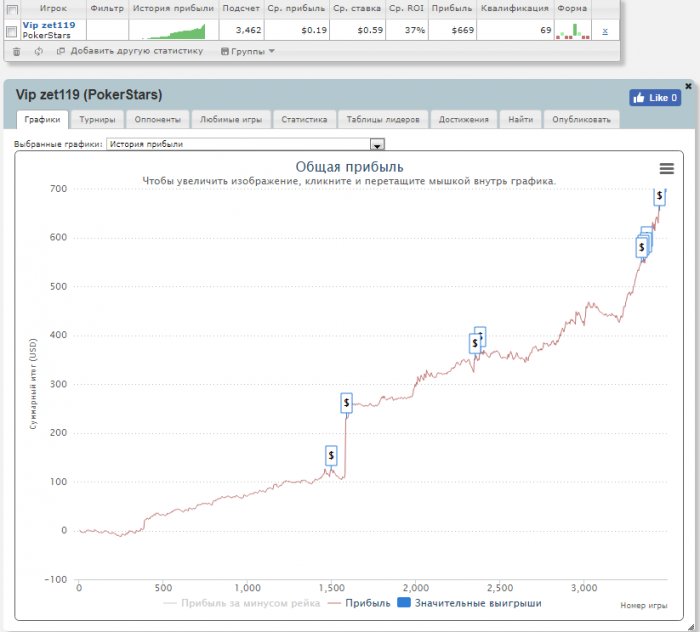
Task: Remove the player row with x link
Action: [604, 31]
